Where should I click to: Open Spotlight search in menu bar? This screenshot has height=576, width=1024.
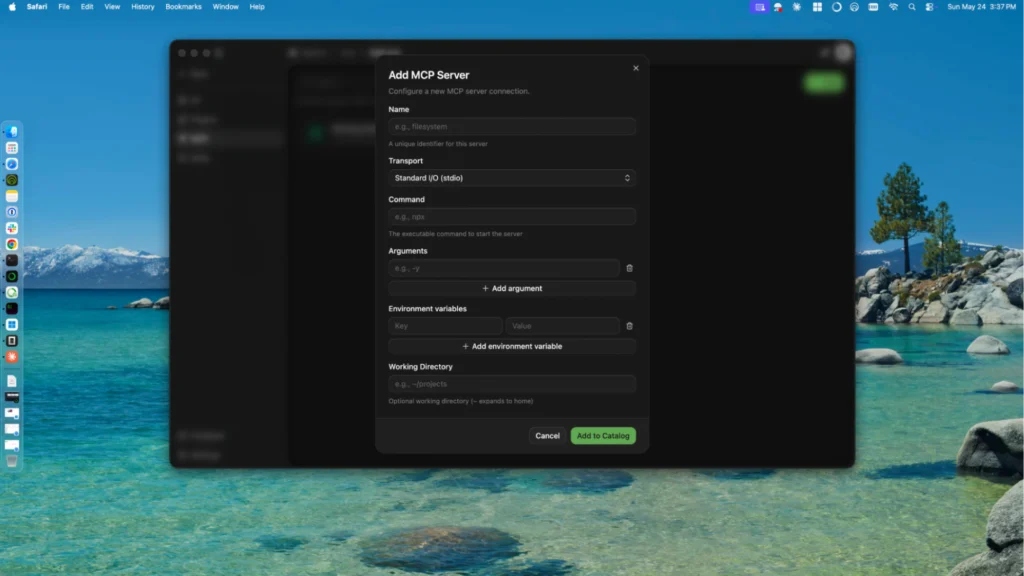coord(912,7)
